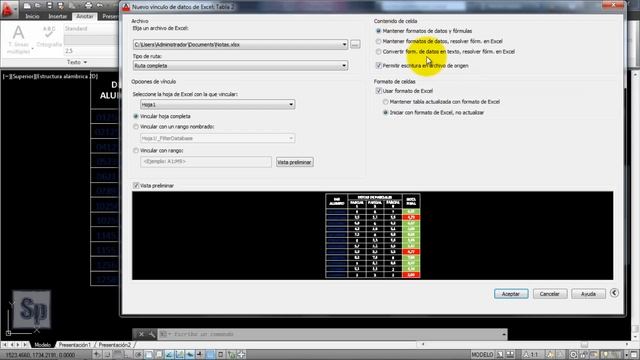Open the 2.5 text height dropdown

[x=91, y=51]
